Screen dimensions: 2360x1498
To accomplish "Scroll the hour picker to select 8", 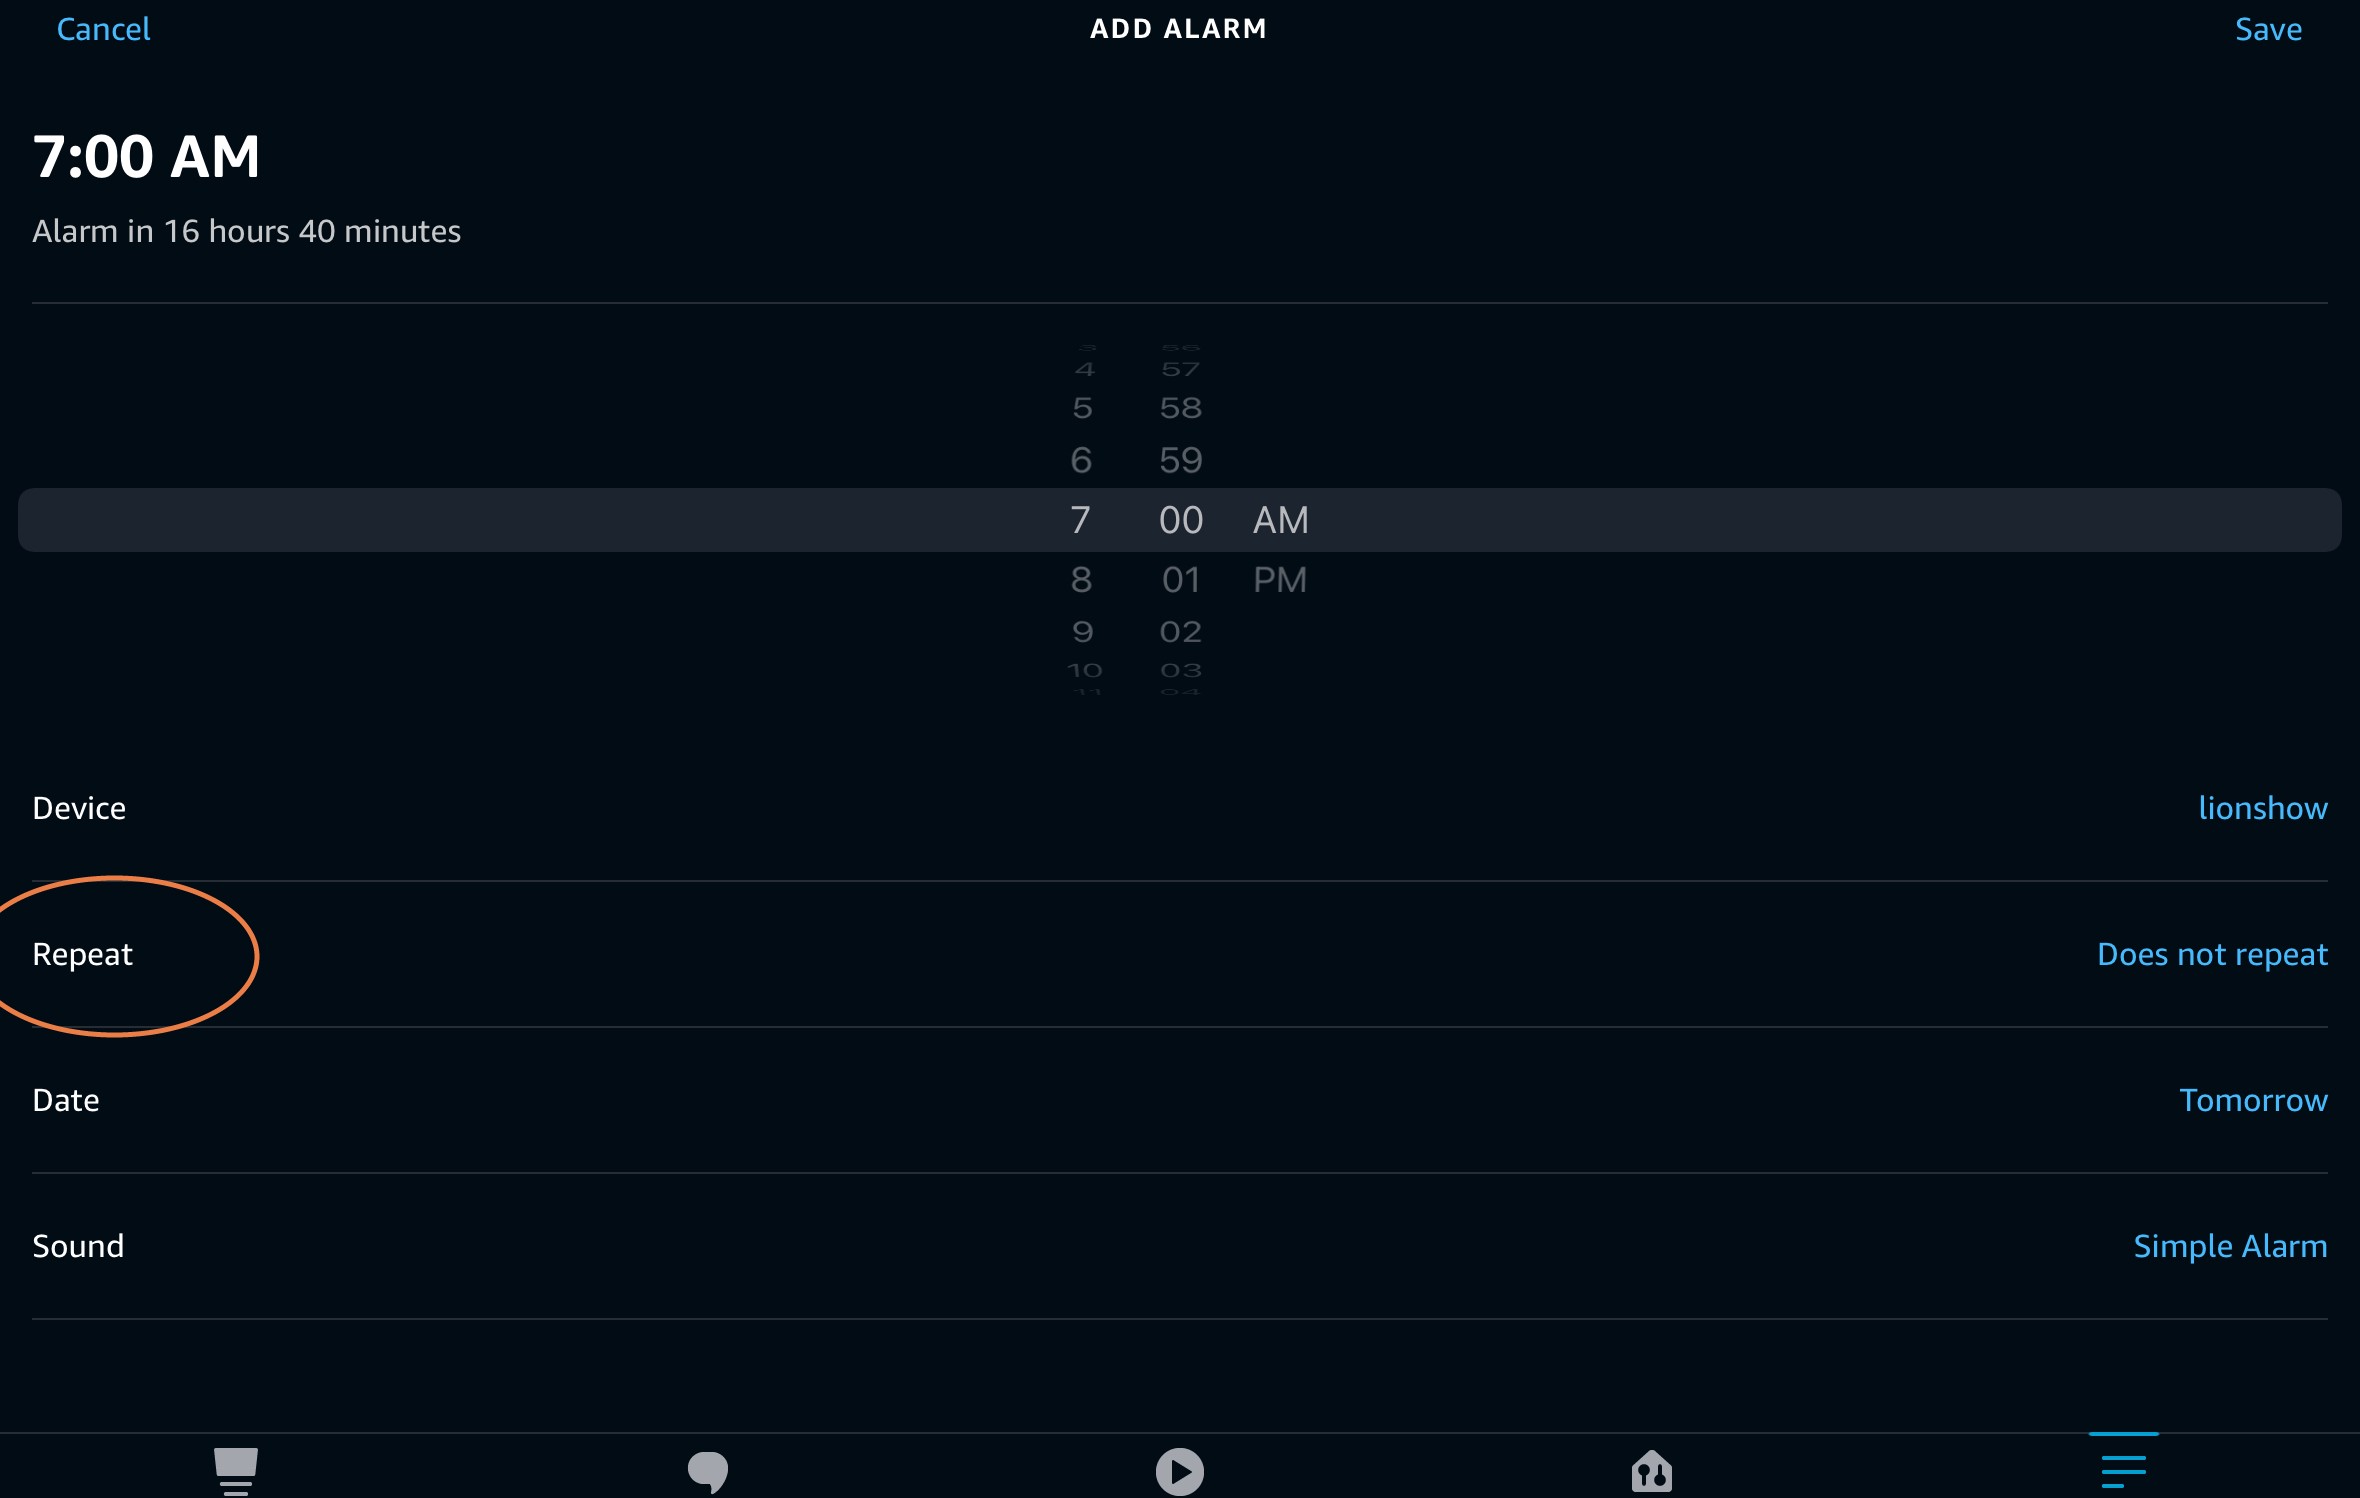I will pos(1080,578).
